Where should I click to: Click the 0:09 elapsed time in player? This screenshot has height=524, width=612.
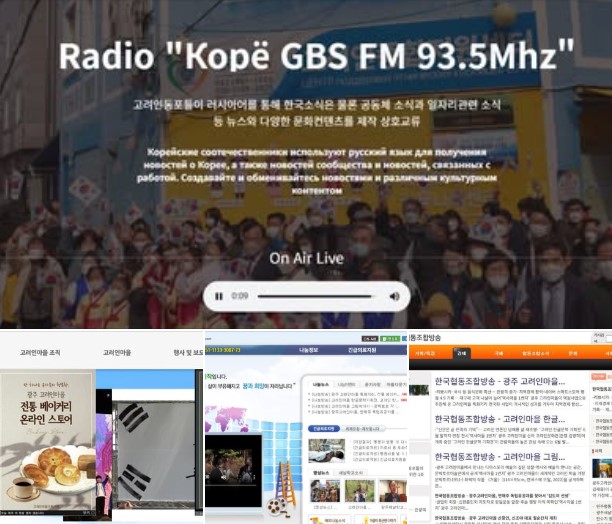[x=240, y=296]
